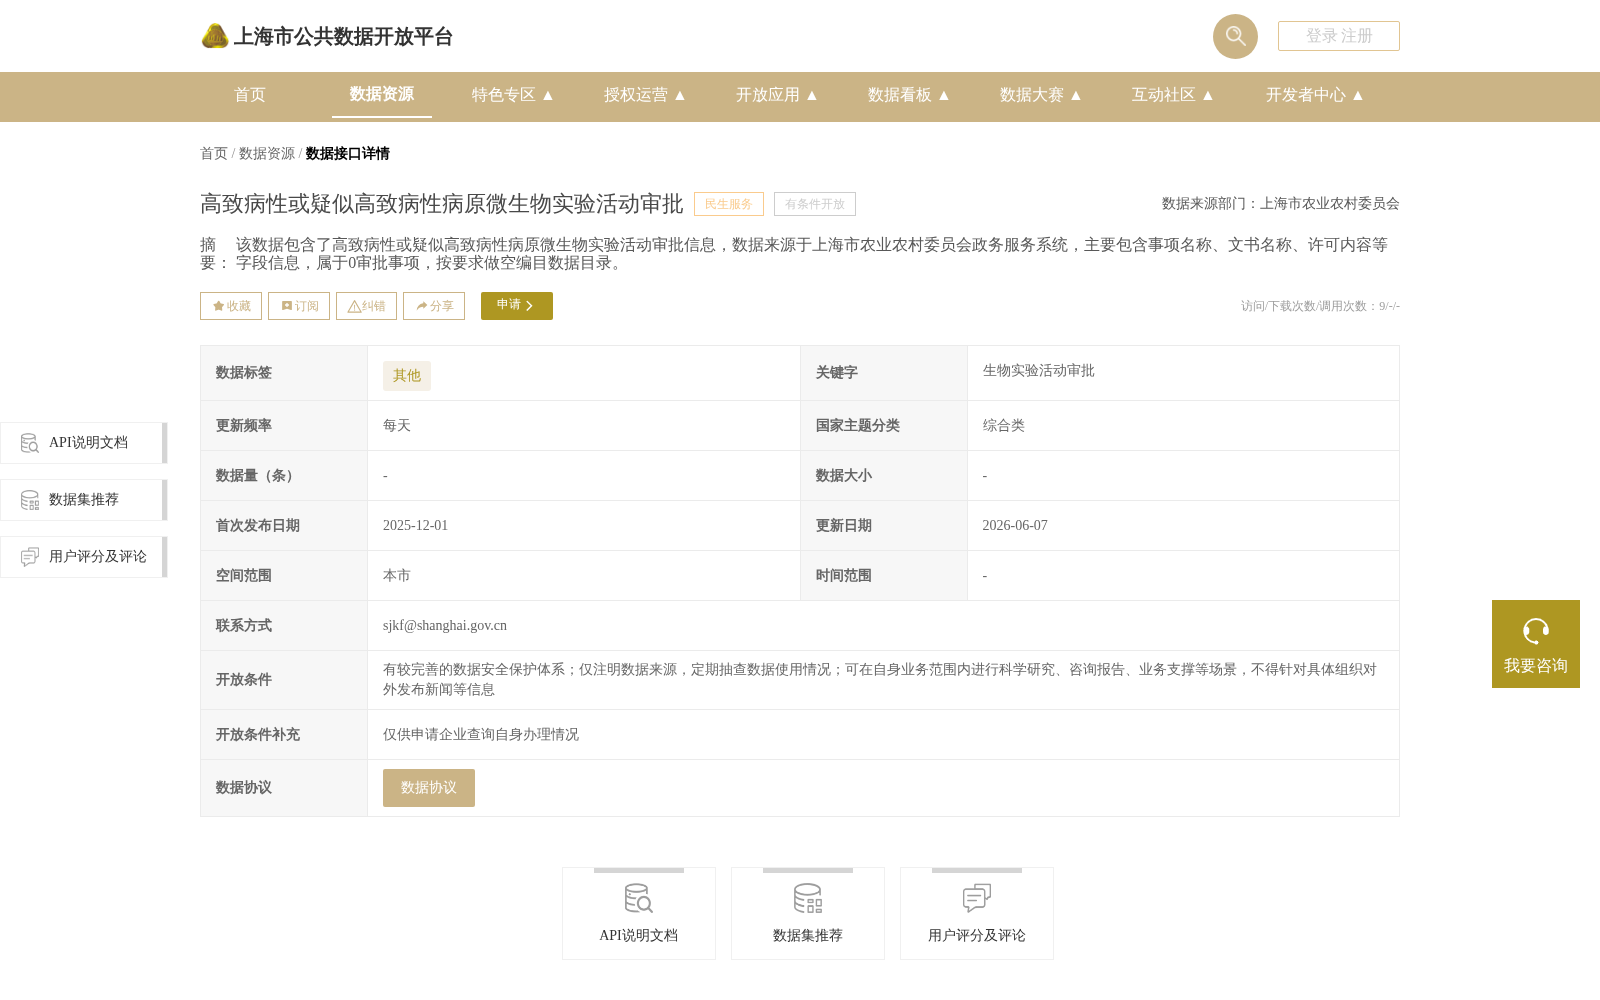This screenshot has width=1600, height=1000.
Task: Click the warning triangle icon on 纠错
Action: point(354,306)
